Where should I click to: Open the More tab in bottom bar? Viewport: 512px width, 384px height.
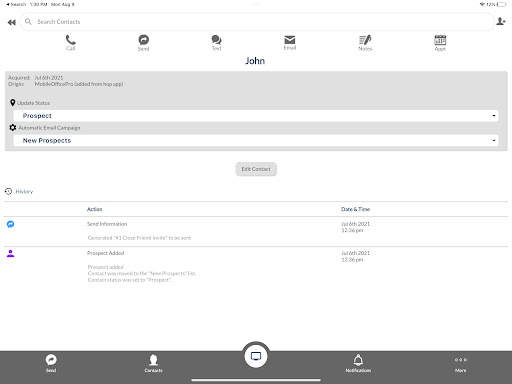pyautogui.click(x=461, y=364)
